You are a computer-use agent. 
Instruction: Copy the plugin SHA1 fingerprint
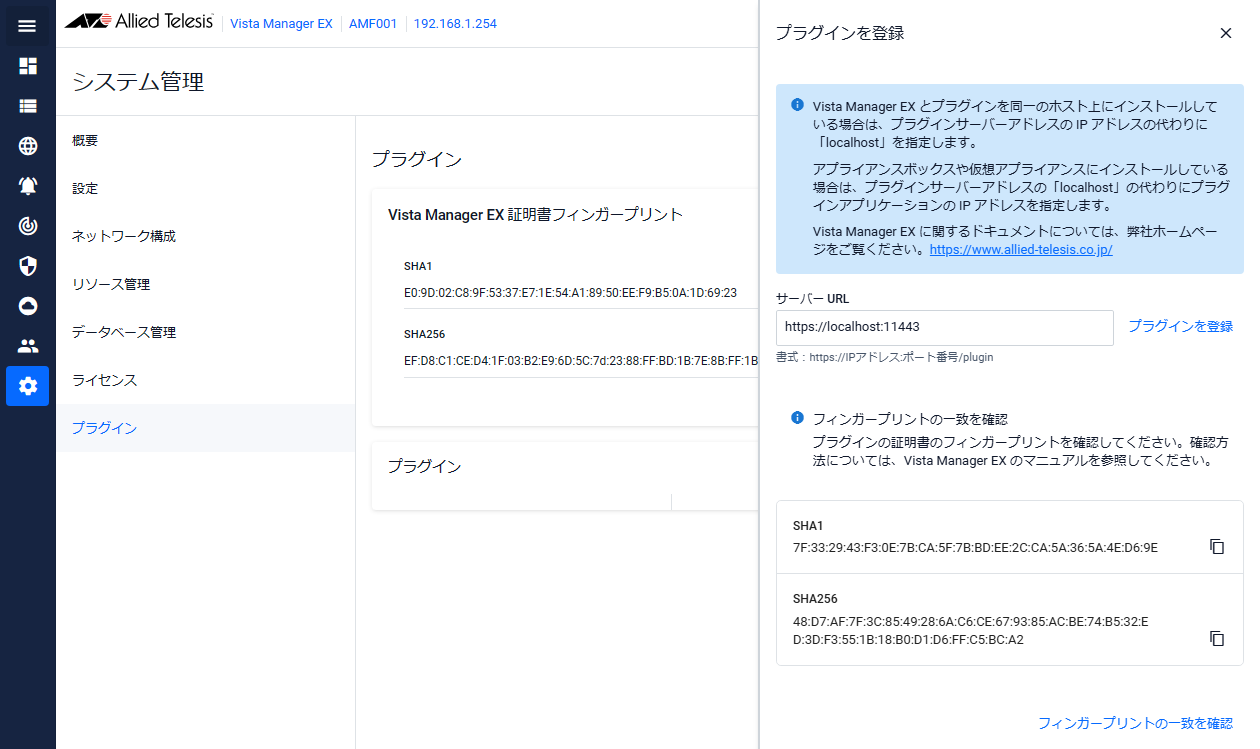1217,547
